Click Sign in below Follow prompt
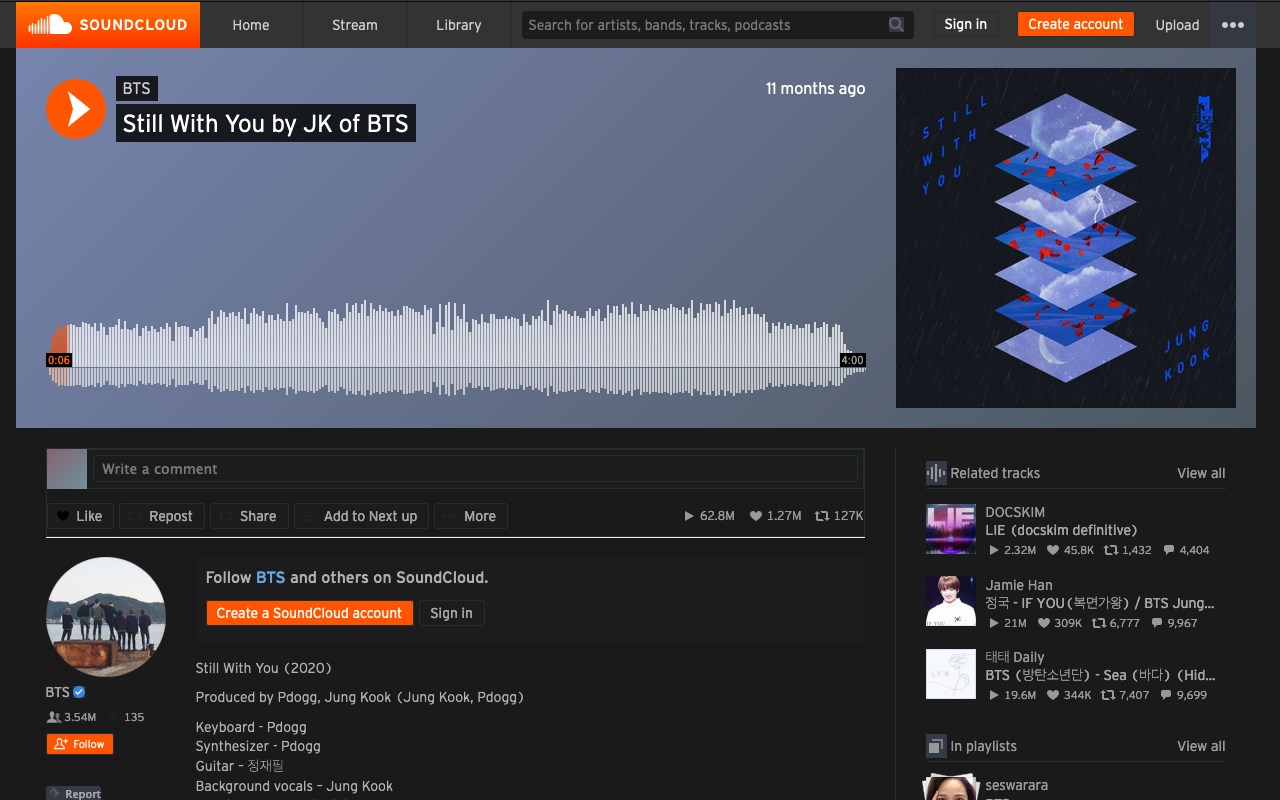Screen dimensions: 1280x800 coord(451,613)
